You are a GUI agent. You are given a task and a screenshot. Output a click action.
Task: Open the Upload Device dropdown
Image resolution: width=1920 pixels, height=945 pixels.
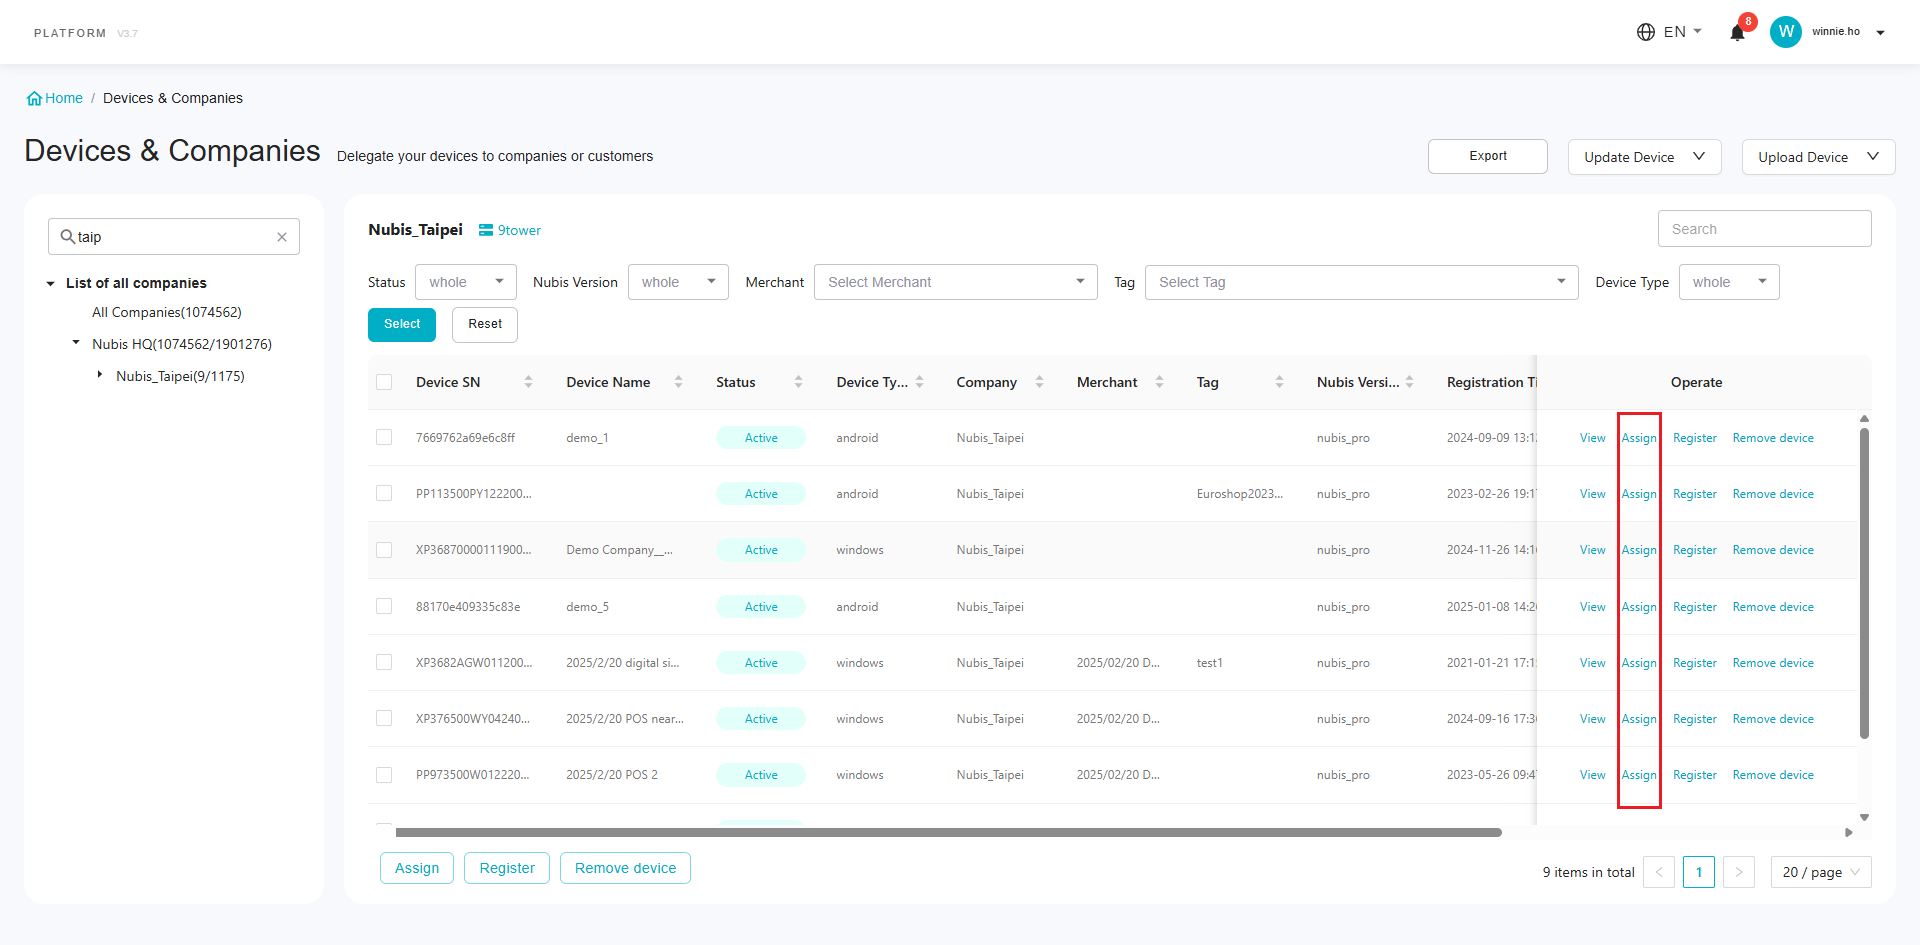[x=1818, y=157]
